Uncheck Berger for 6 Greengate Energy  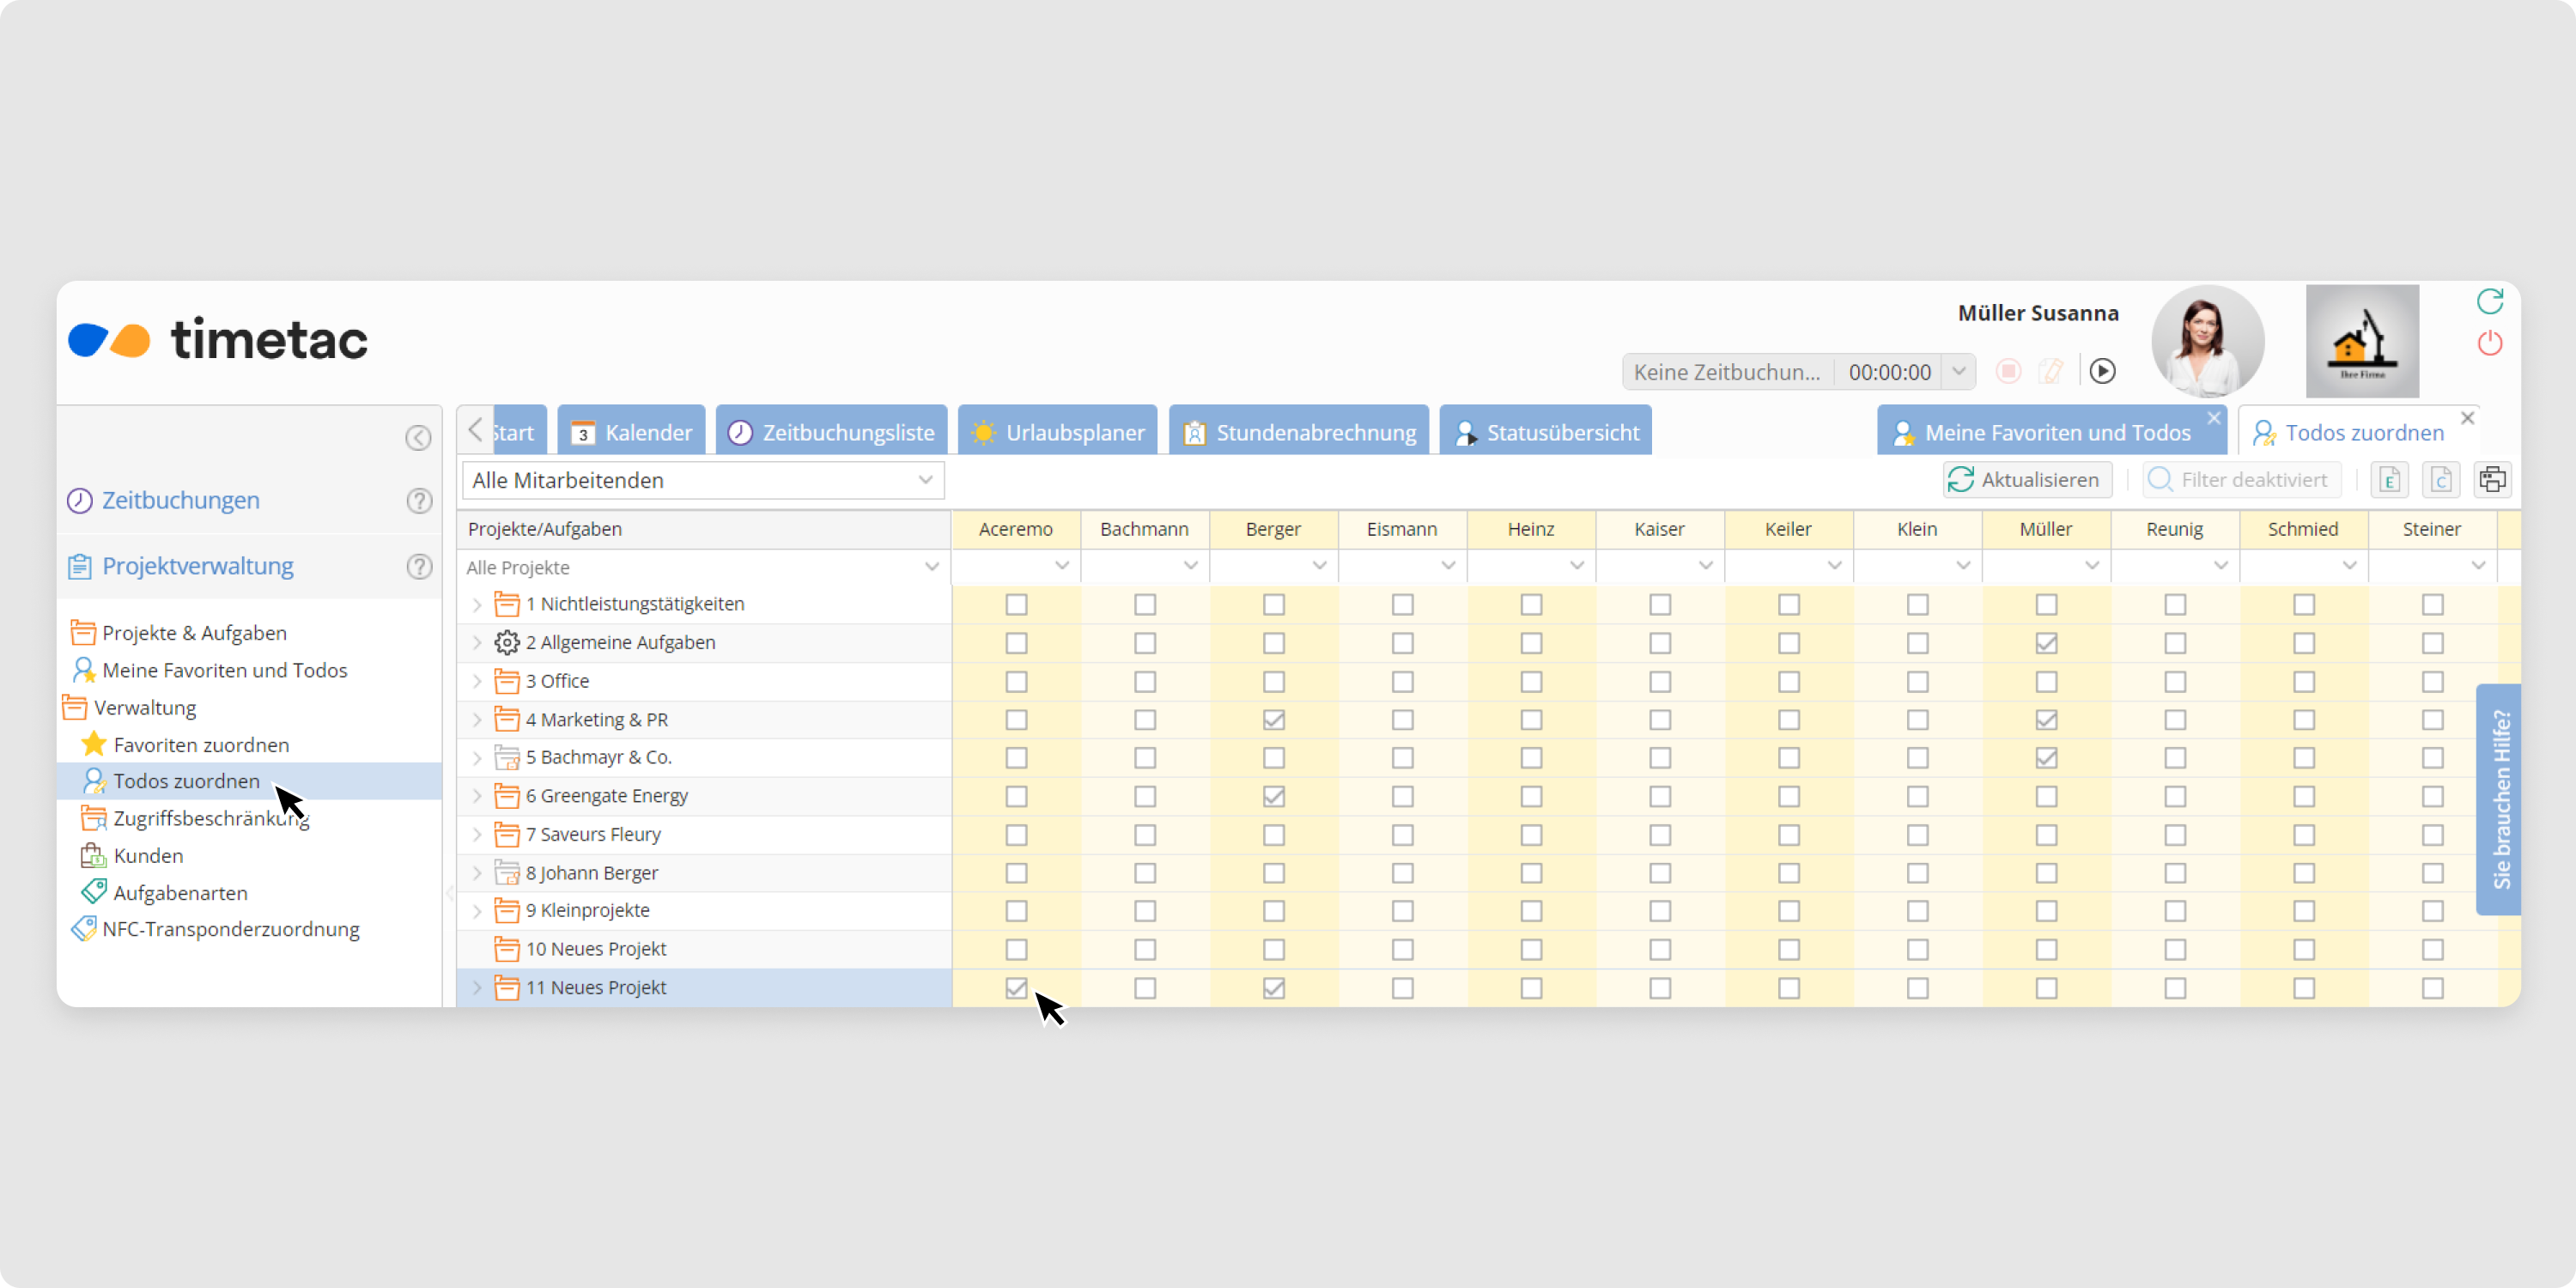coord(1273,797)
